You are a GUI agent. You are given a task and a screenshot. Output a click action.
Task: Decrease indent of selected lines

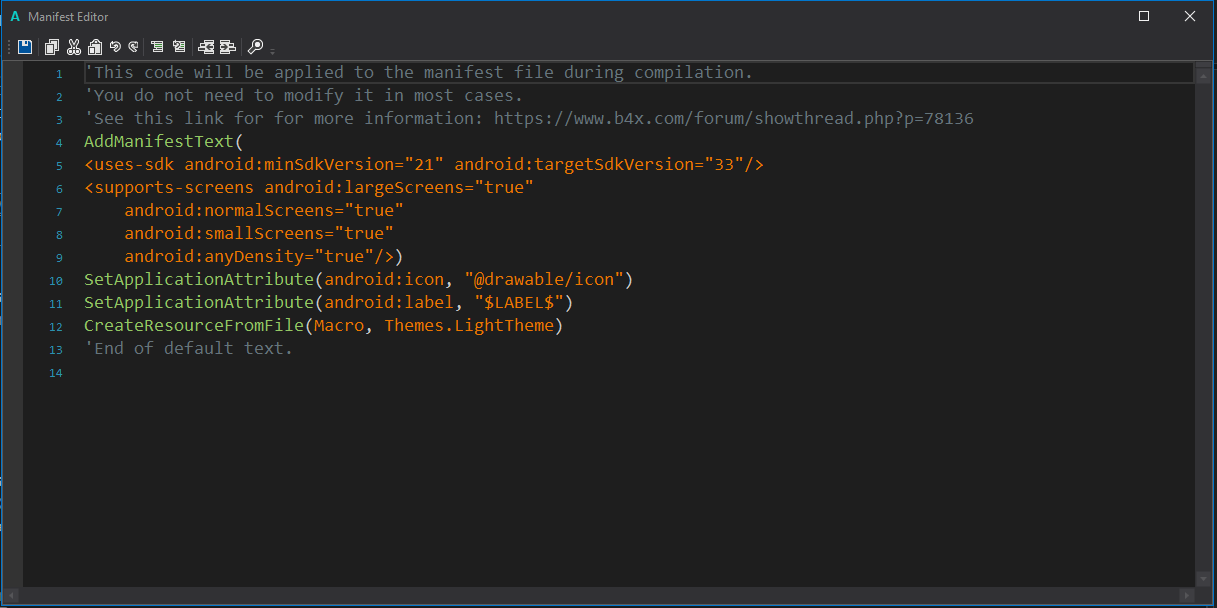point(206,46)
